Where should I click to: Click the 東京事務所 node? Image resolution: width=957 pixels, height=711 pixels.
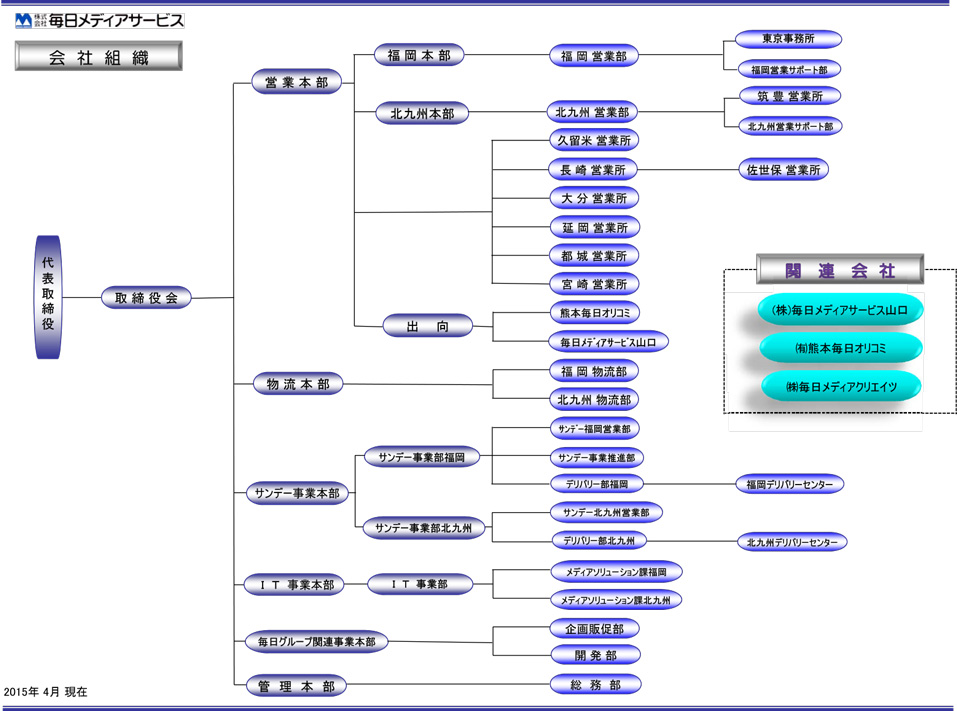pyautogui.click(x=789, y=39)
